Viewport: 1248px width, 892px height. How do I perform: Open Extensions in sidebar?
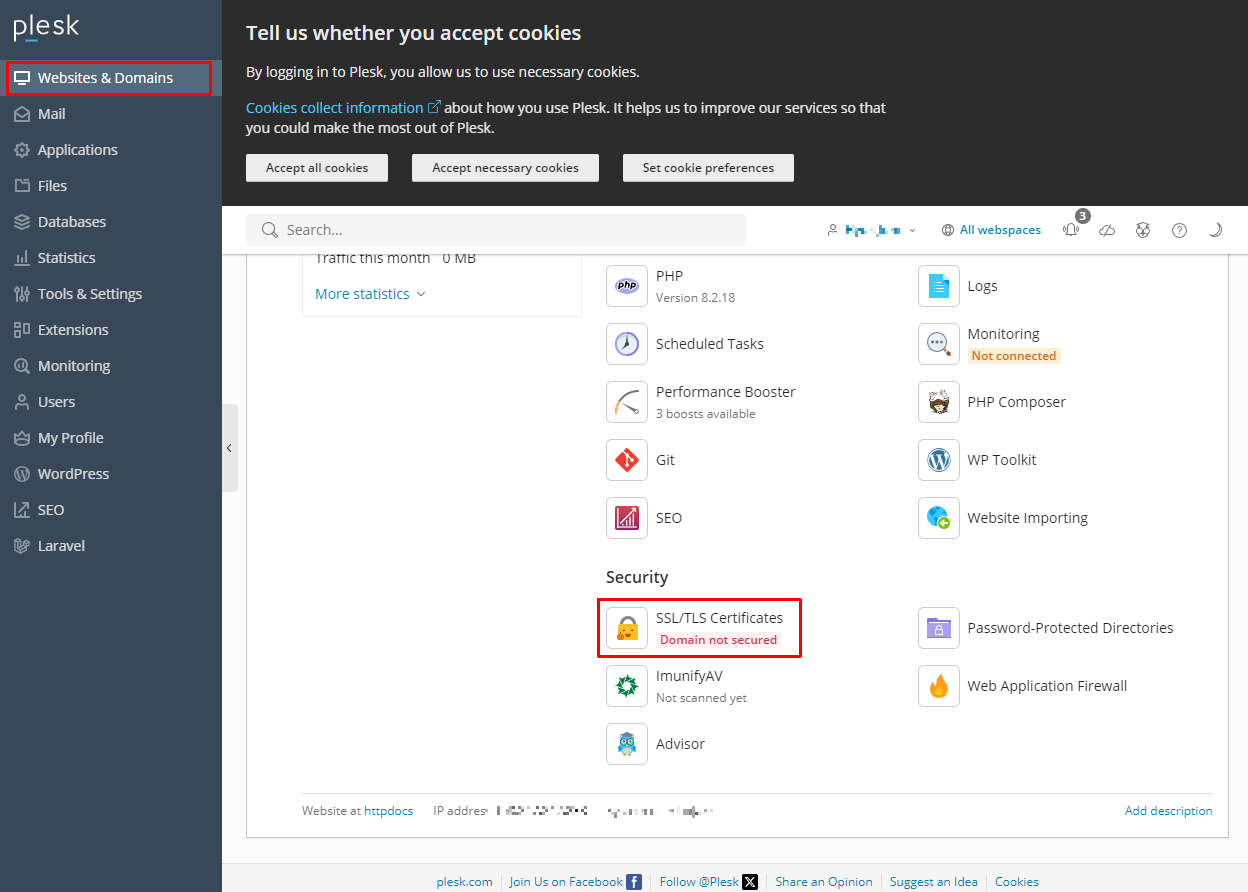click(111, 330)
